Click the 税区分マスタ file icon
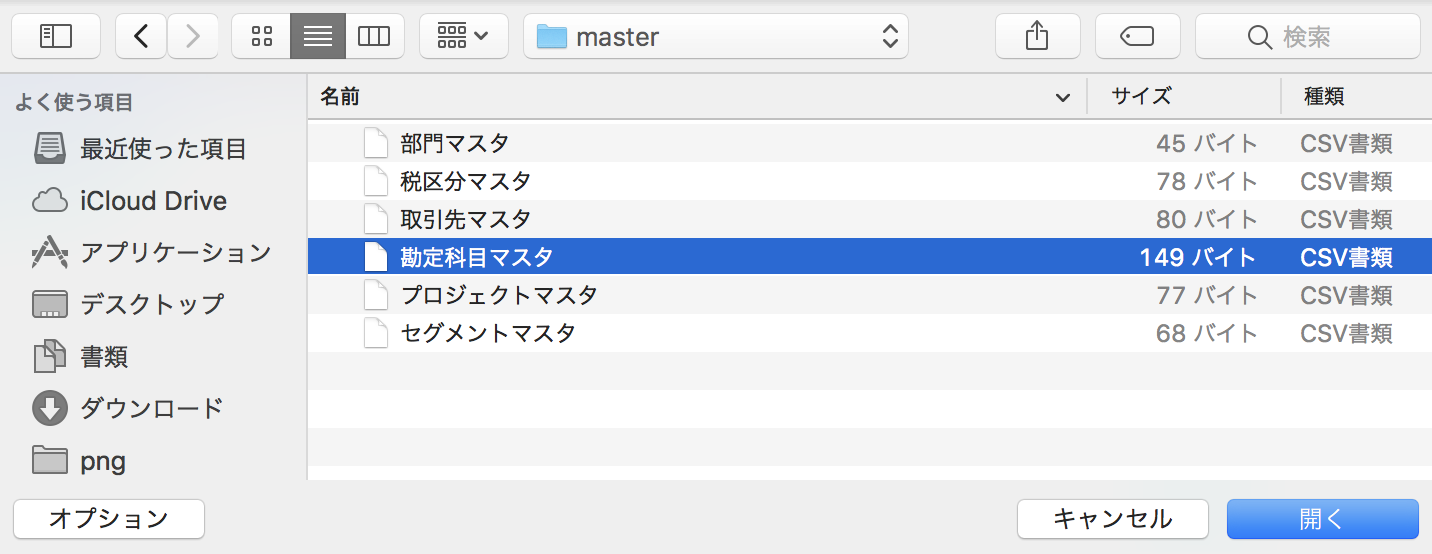This screenshot has width=1432, height=554. (x=375, y=181)
